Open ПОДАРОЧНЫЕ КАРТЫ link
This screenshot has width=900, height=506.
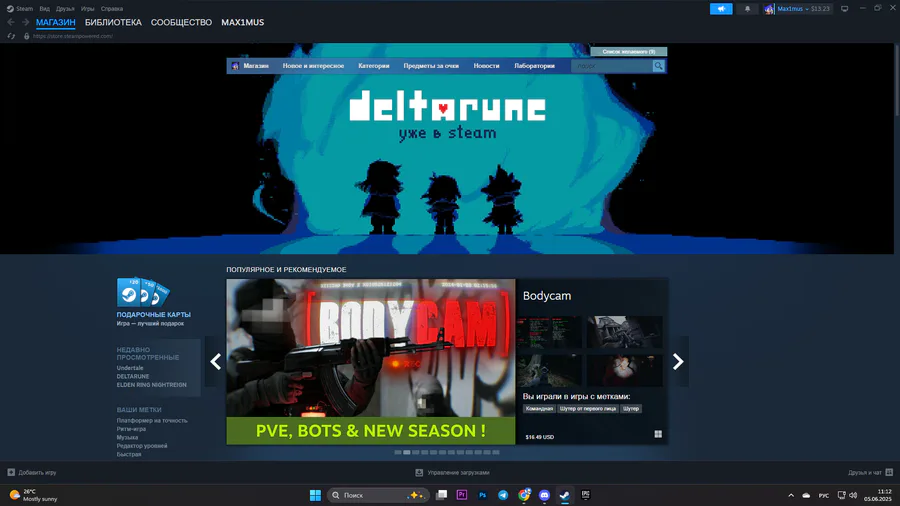(x=153, y=314)
